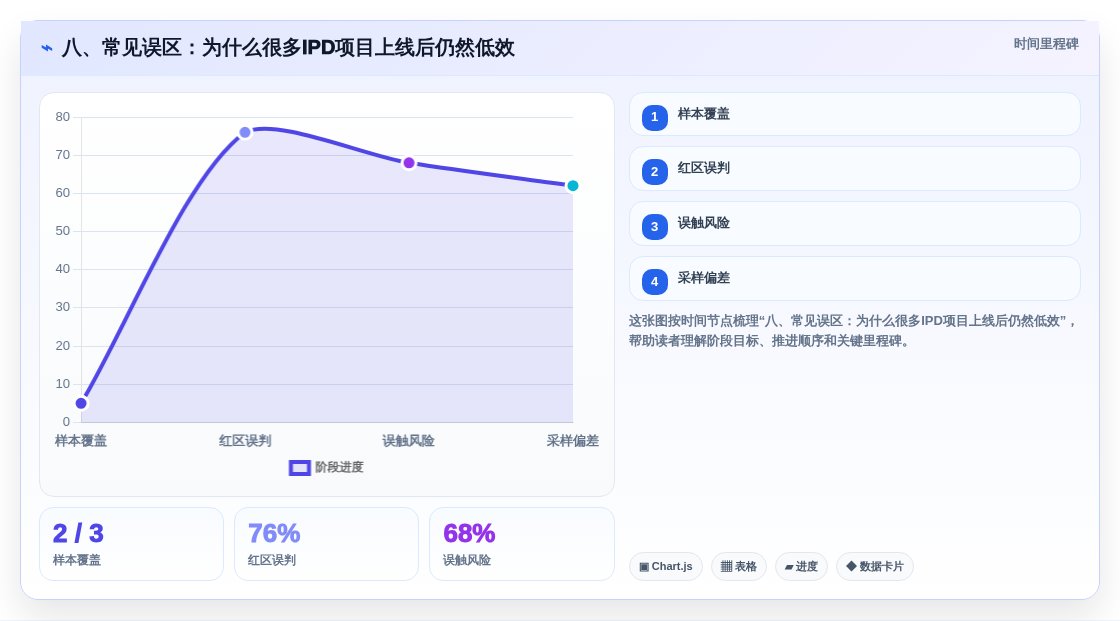
Task: Click the 阶段进度 legend label
Action: click(x=339, y=467)
